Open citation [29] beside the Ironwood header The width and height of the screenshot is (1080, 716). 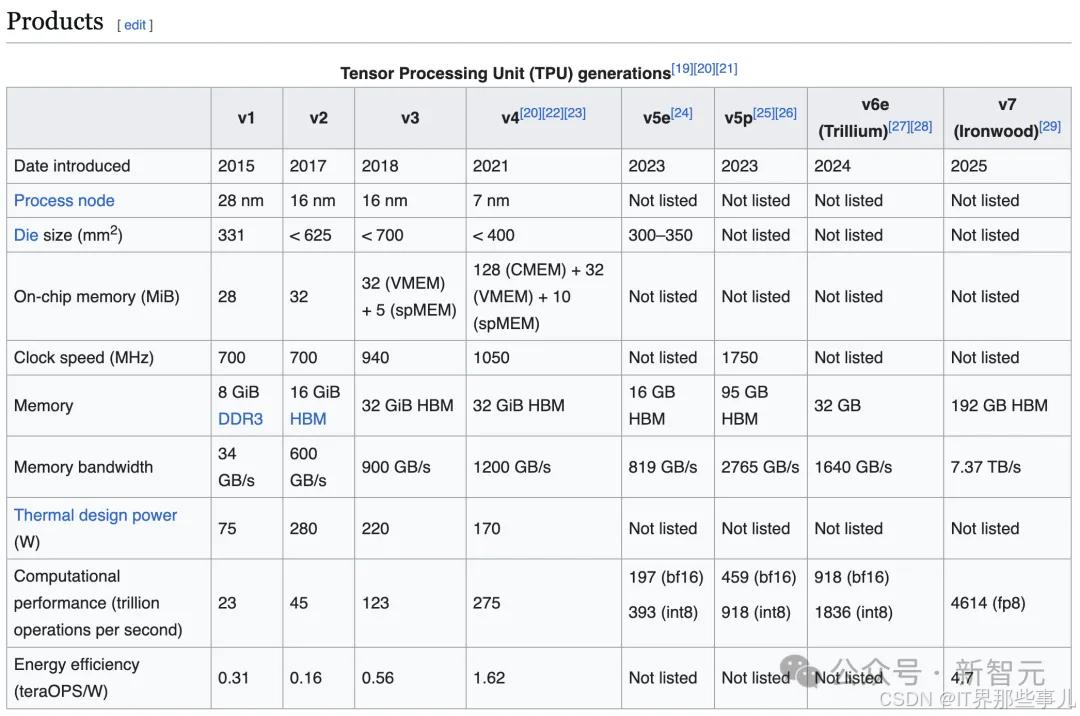point(1050,126)
